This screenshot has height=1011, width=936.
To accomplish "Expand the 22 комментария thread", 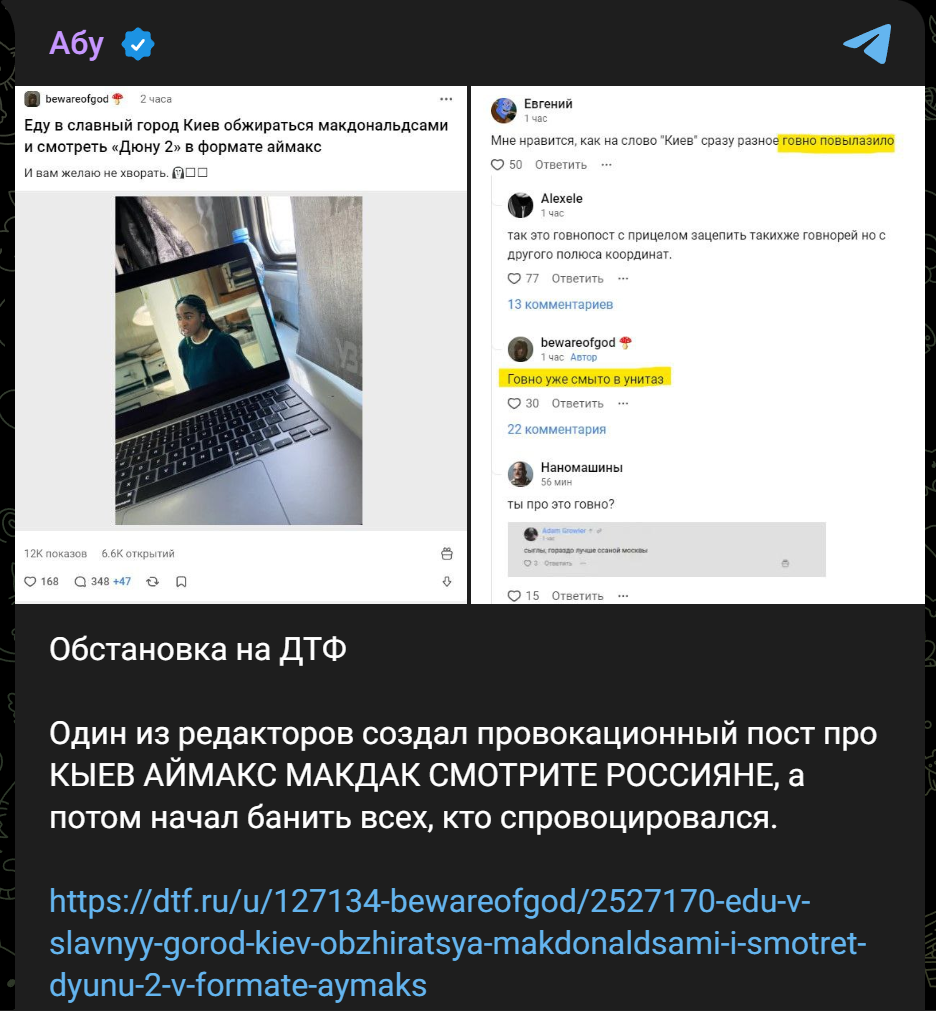I will coord(556,429).
